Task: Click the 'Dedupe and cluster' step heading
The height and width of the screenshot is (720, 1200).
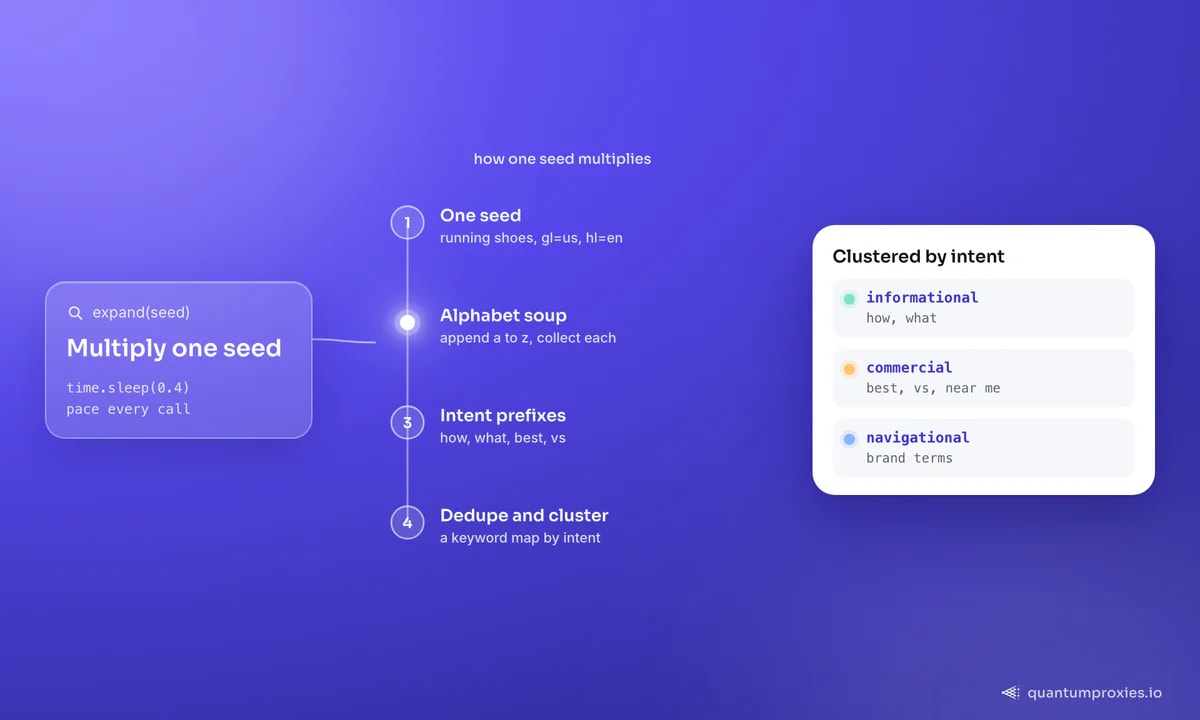Action: [524, 515]
